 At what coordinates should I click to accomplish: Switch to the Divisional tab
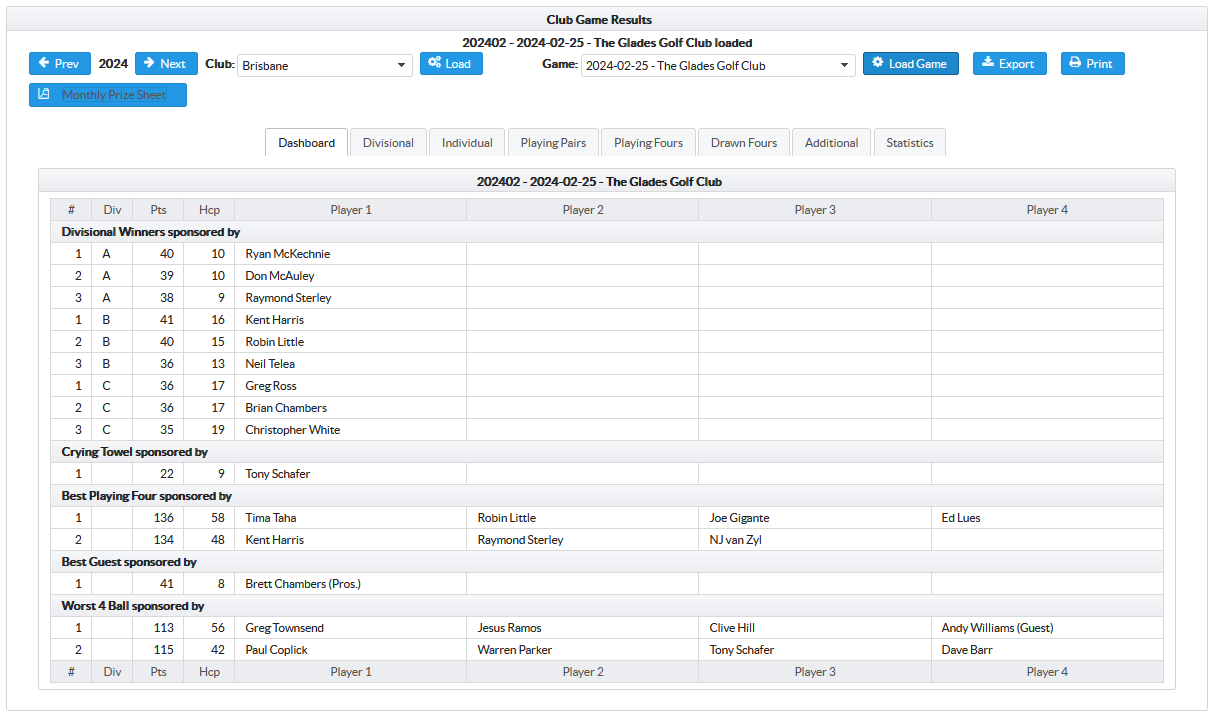click(x=388, y=143)
